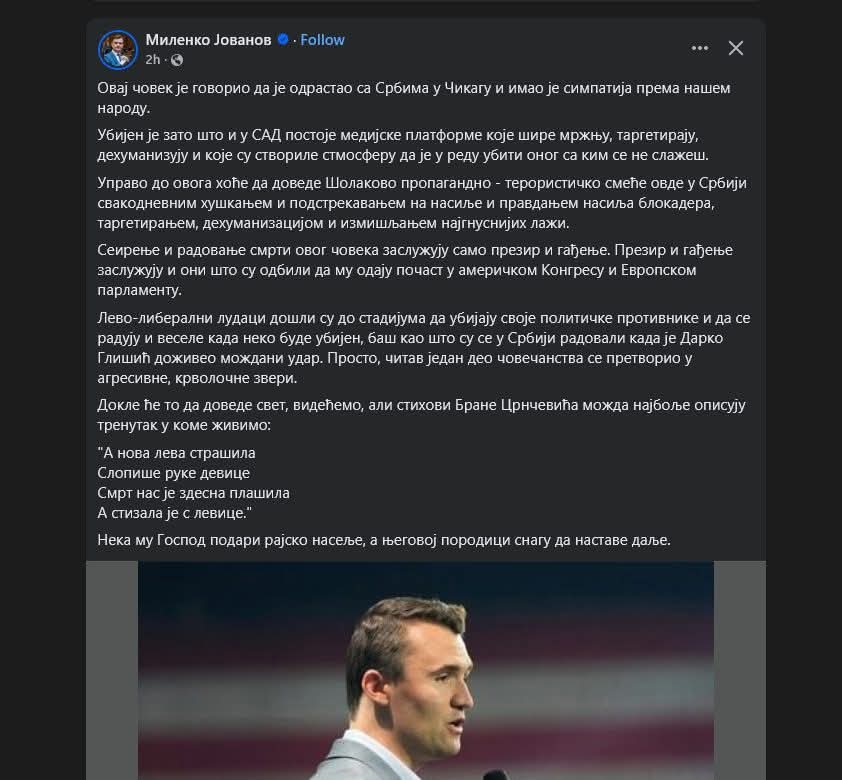Follow the post author

coord(322,40)
